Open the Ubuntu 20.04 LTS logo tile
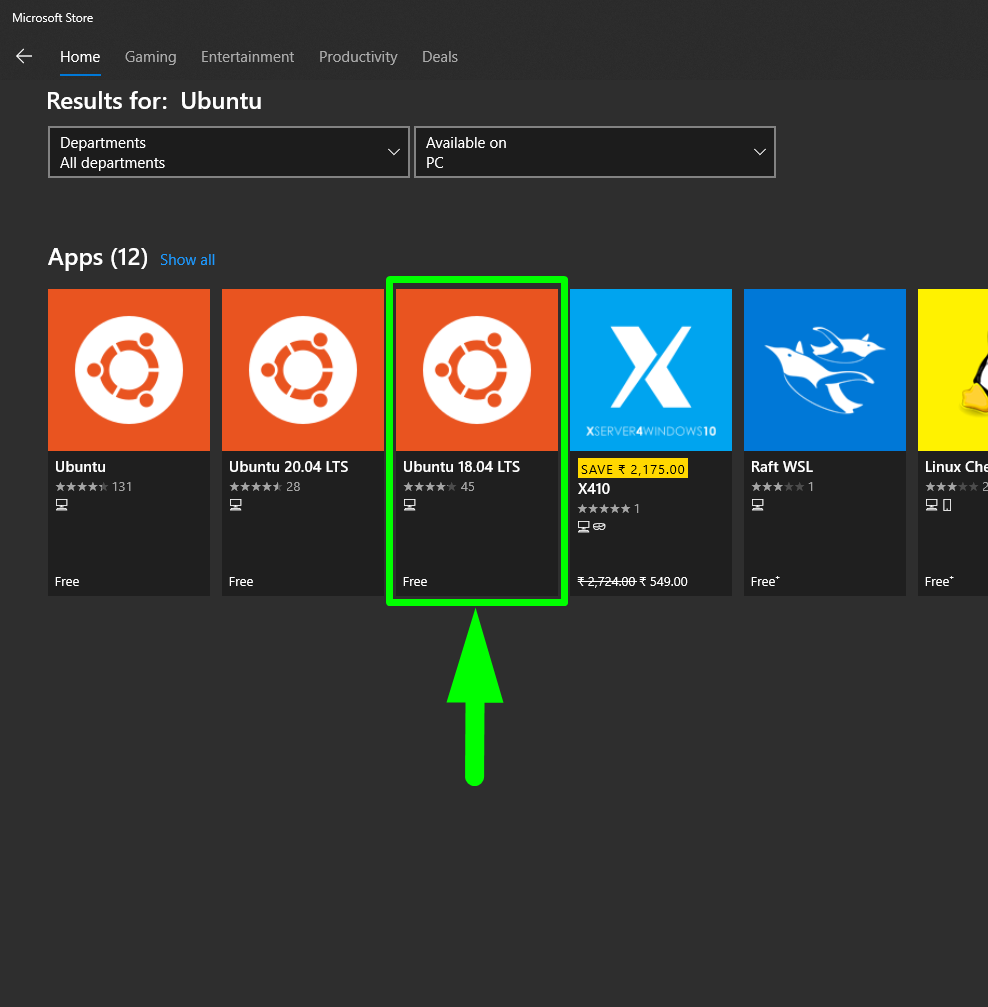988x1007 pixels. 303,370
